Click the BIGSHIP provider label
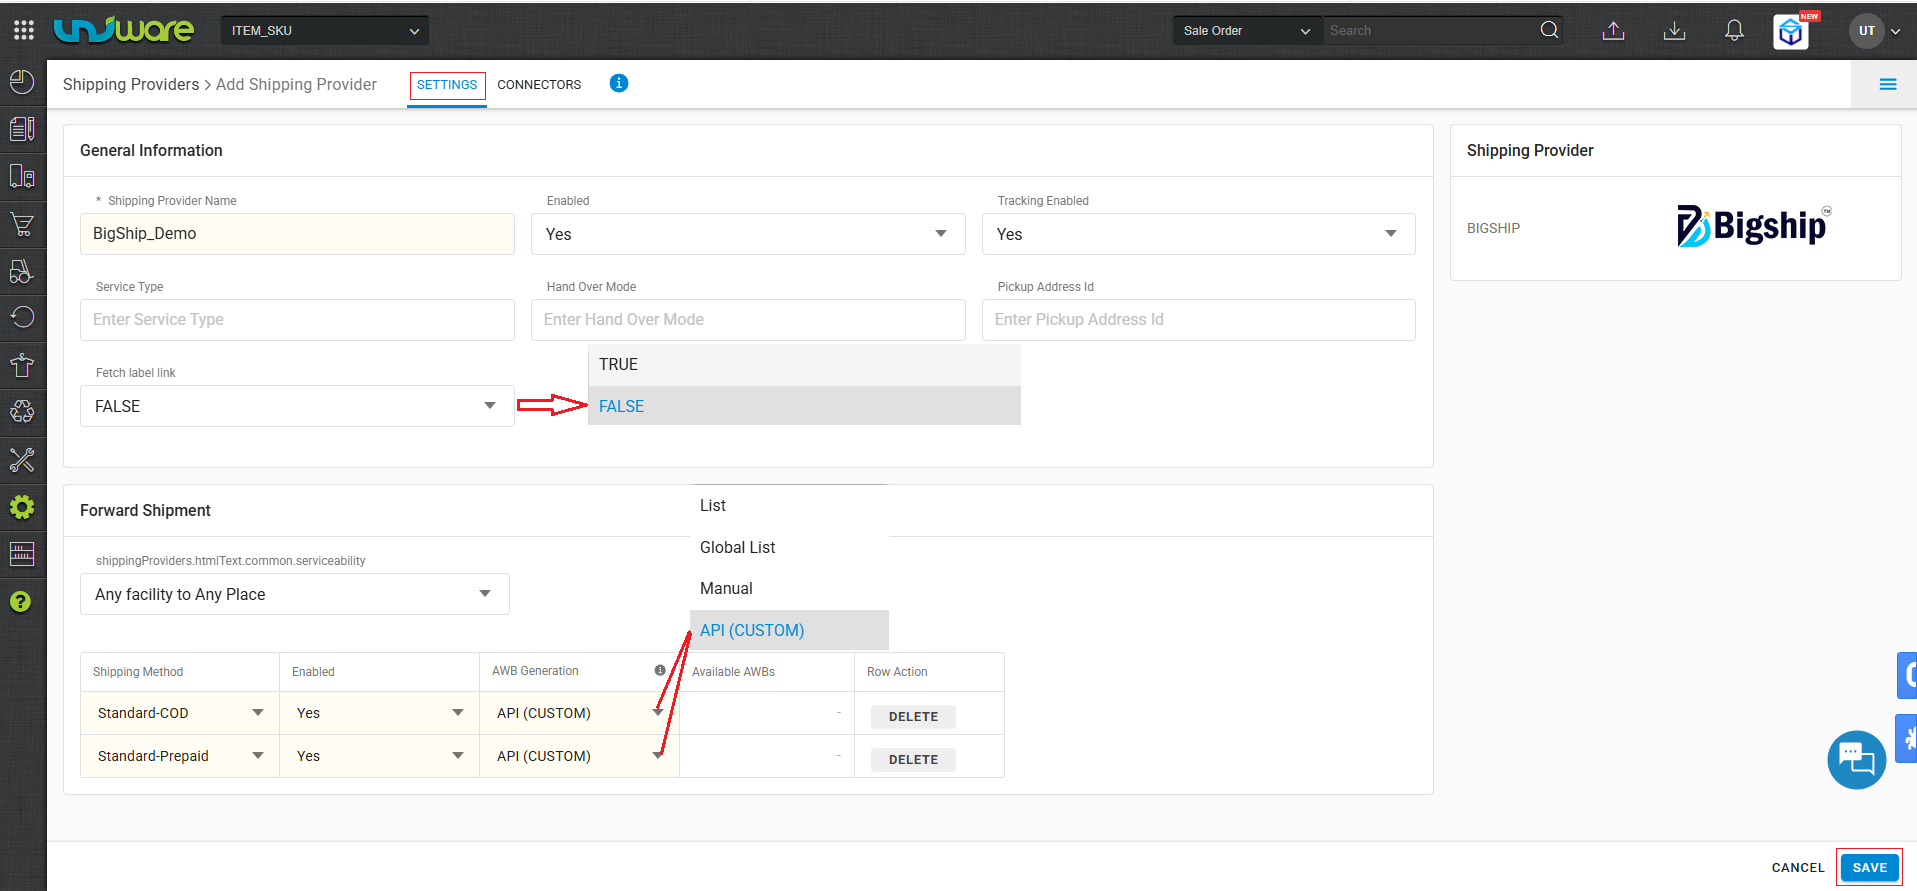Viewport: 1917px width, 891px height. click(x=1493, y=228)
